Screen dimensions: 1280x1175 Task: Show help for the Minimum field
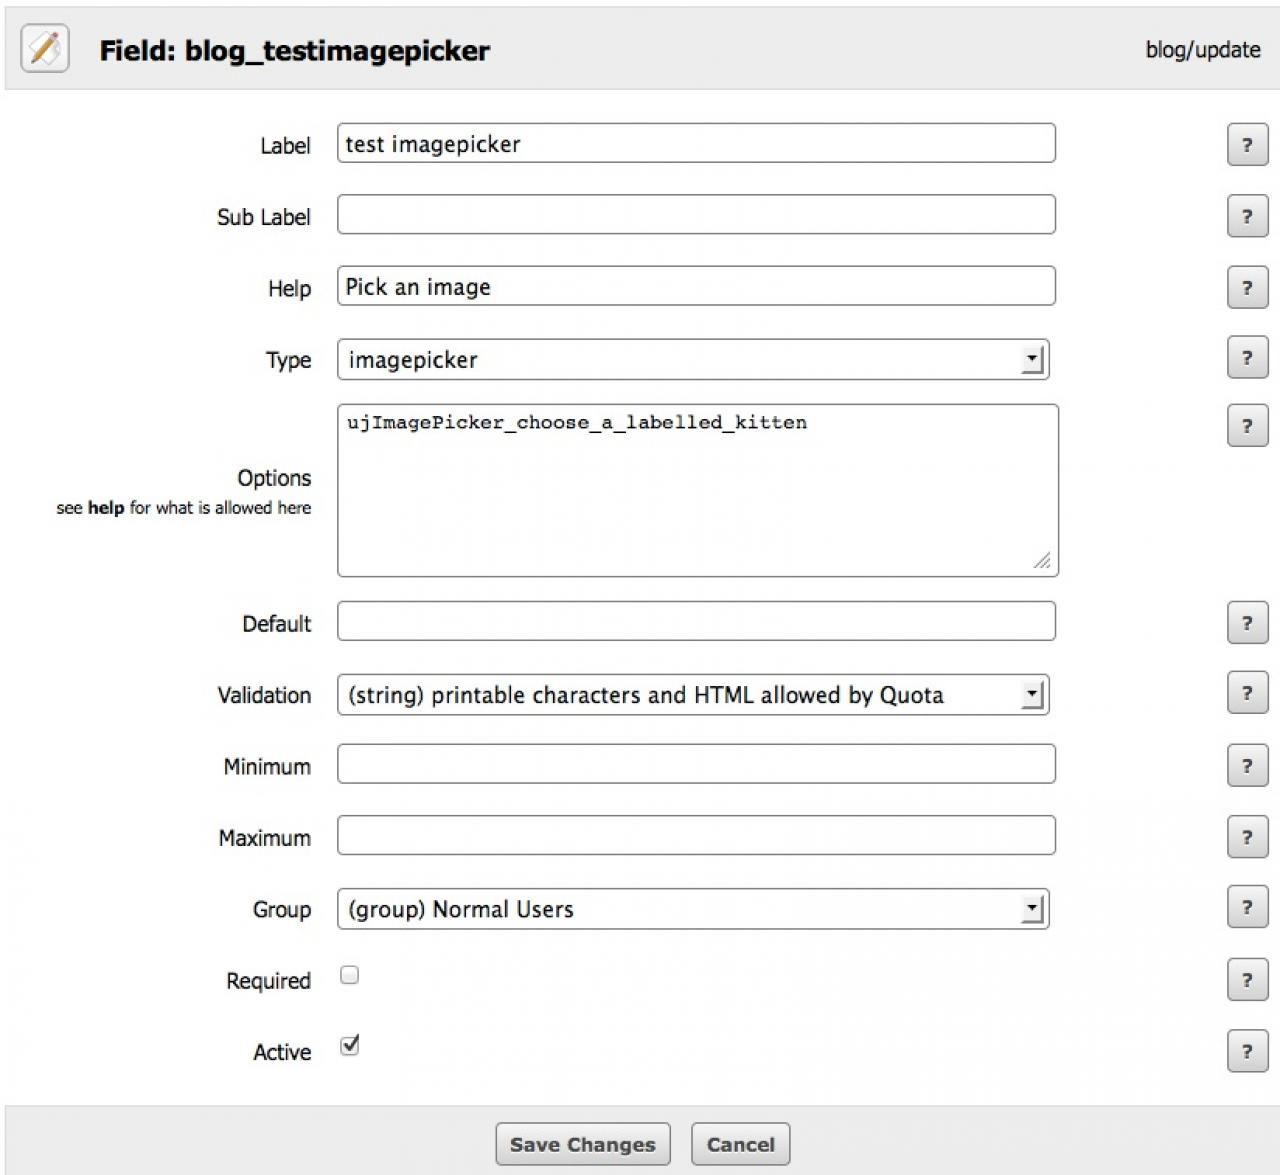point(1247,766)
